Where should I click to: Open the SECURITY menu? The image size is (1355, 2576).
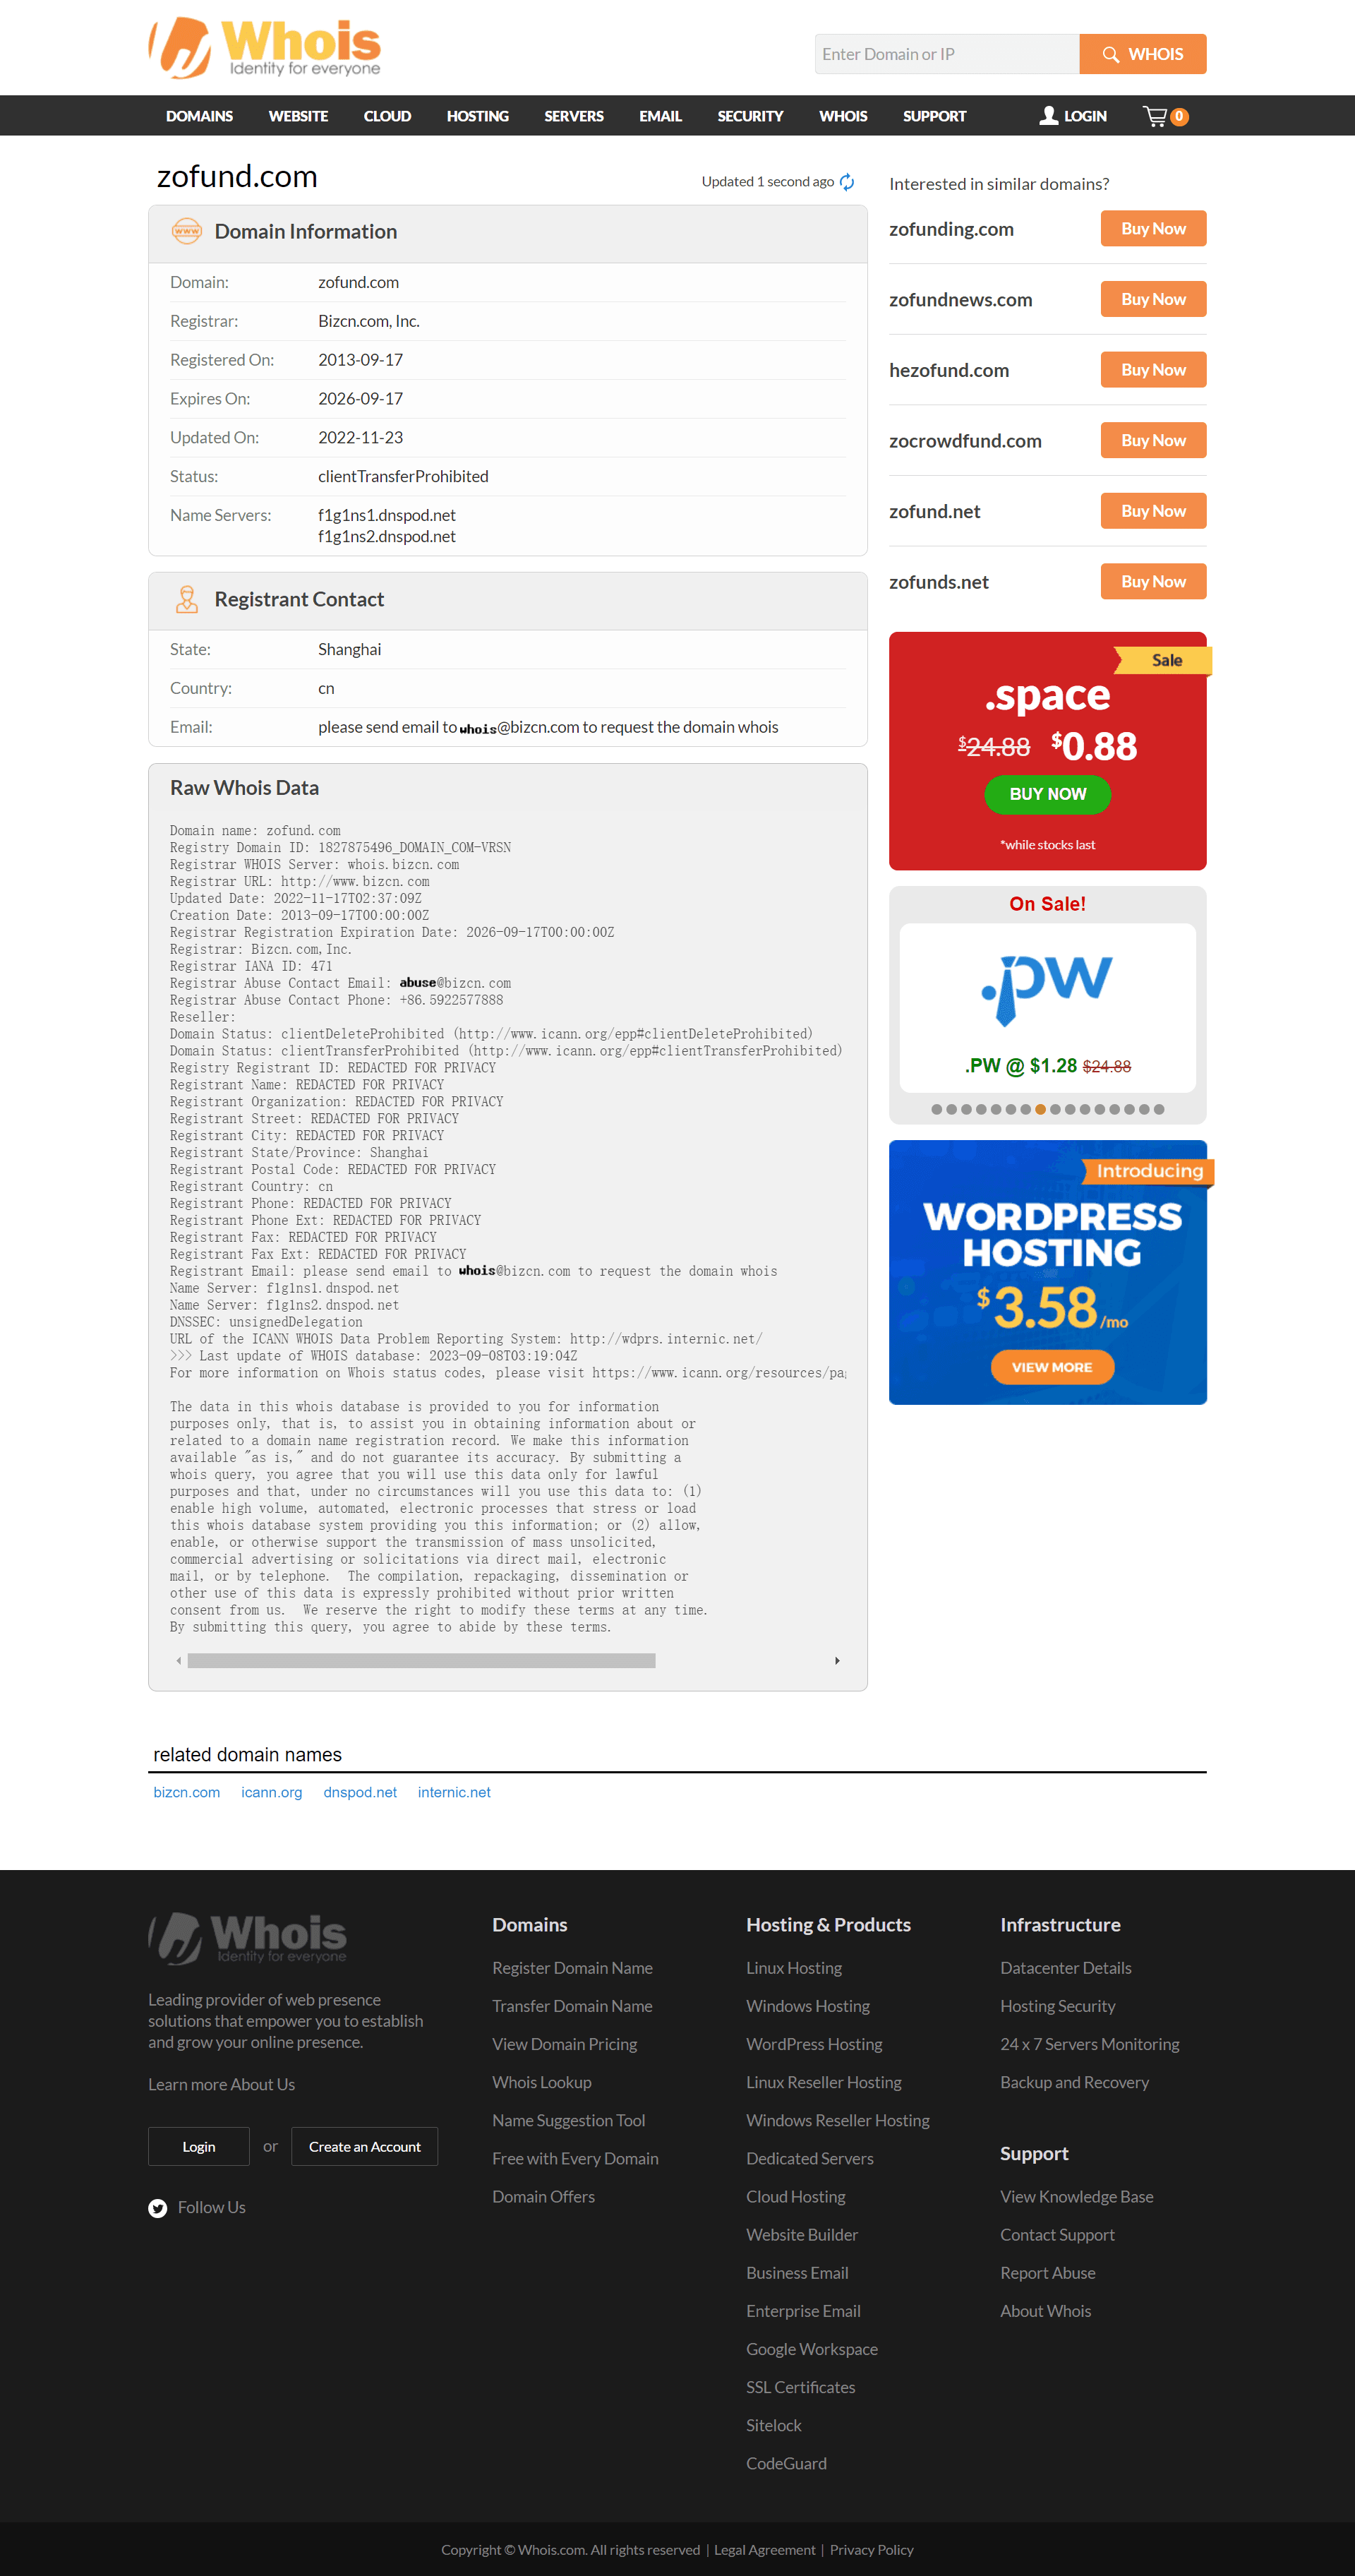click(750, 116)
